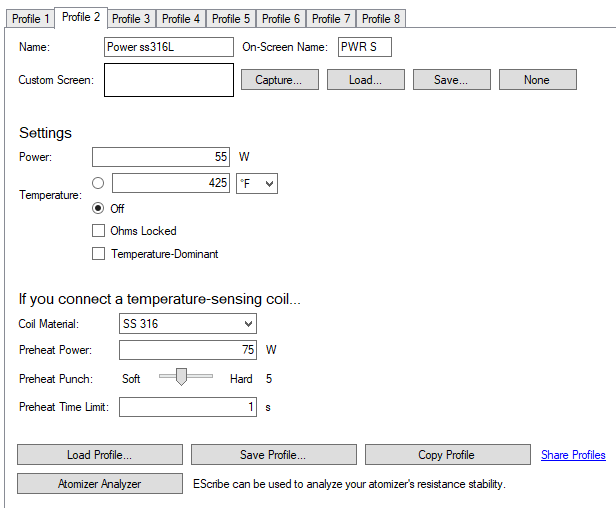Open the Profile 5 tab
The width and height of the screenshot is (616, 508).
point(231,19)
